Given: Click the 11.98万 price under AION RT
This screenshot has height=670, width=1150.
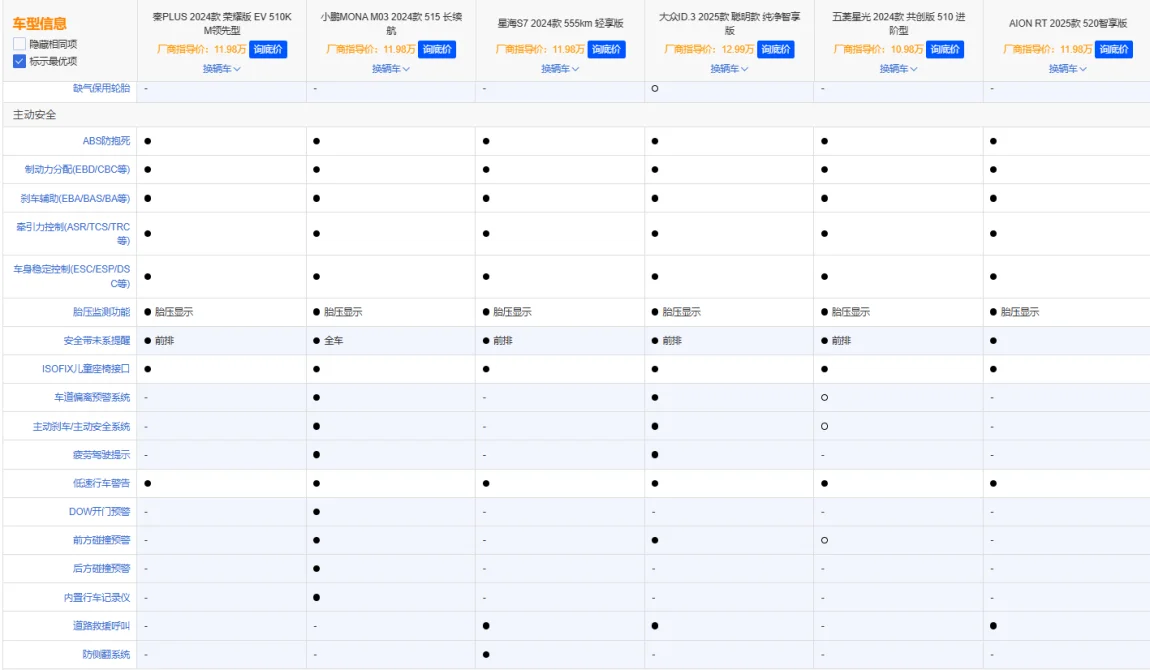Looking at the screenshot, I should (x=1077, y=49).
